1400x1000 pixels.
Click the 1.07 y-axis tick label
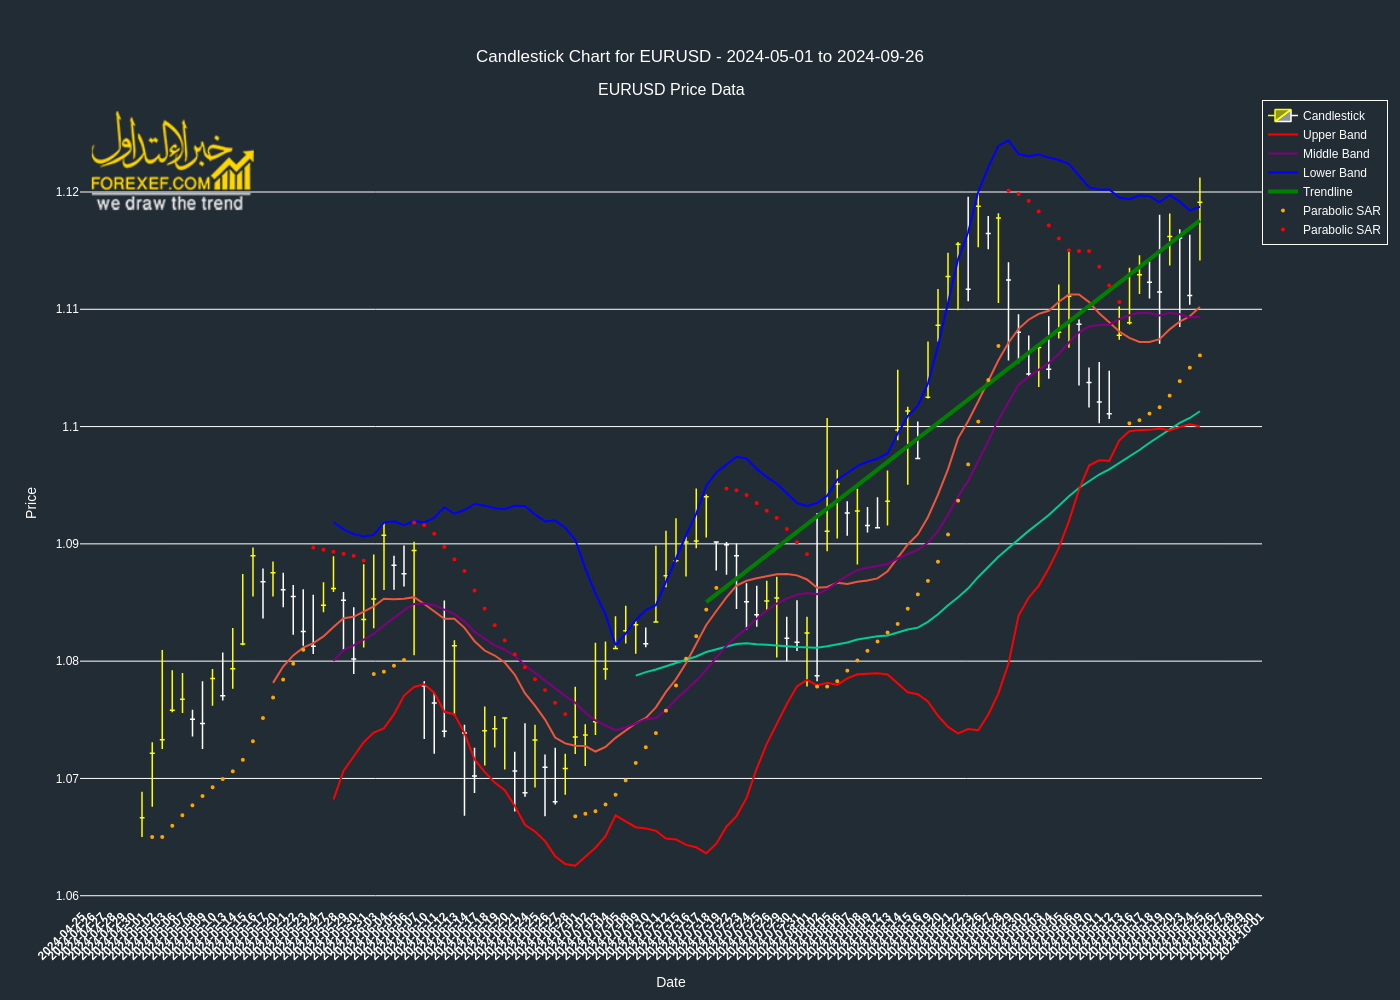point(67,779)
